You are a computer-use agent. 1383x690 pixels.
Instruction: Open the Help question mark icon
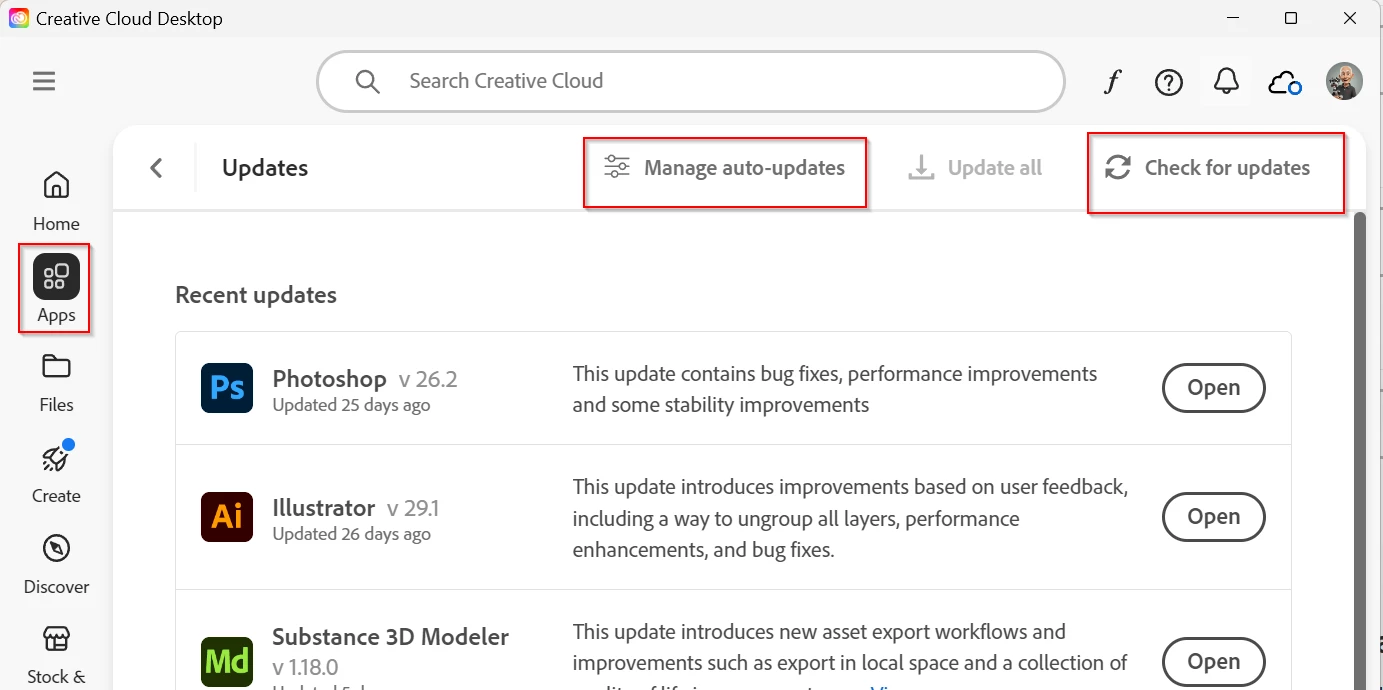pos(1169,82)
